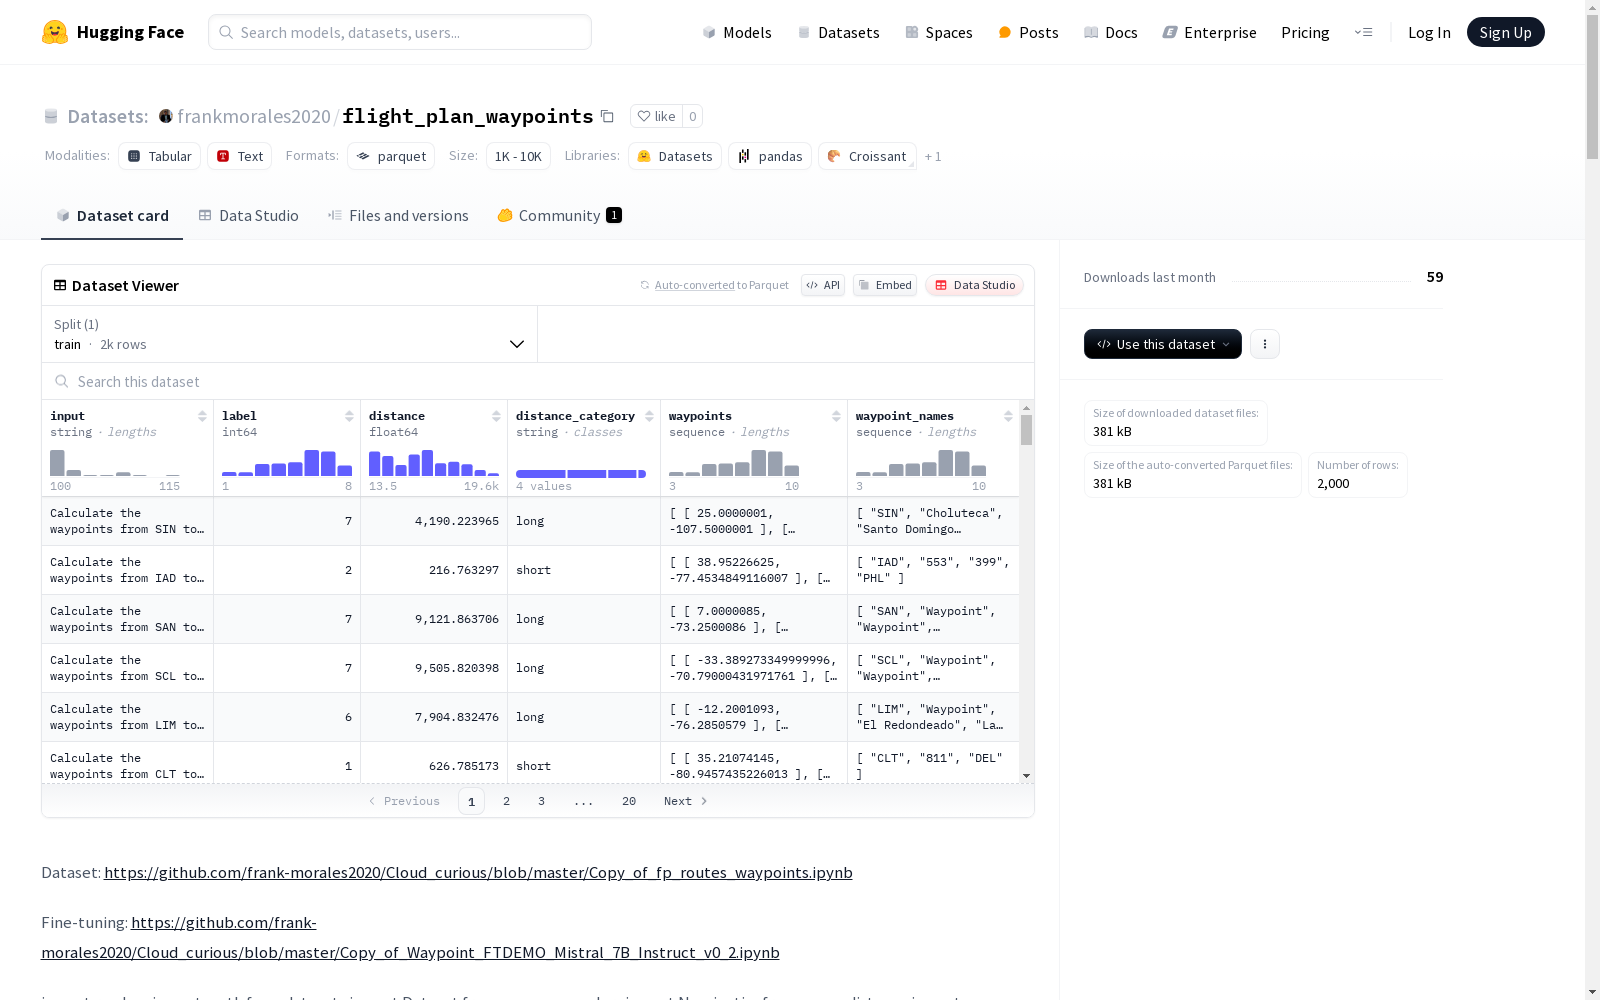Open the Files and versions tab
This screenshot has width=1600, height=1000.
click(x=398, y=215)
